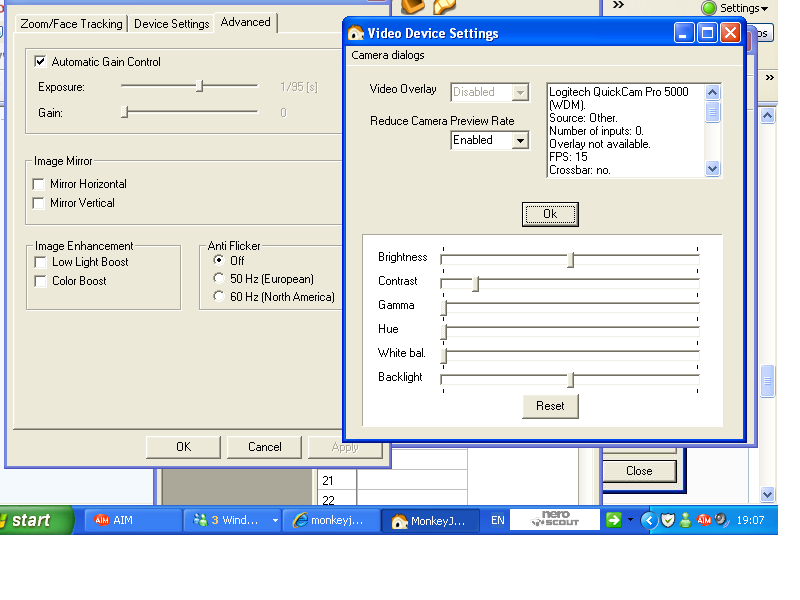Image resolution: width=800 pixels, height=600 pixels.
Task: Expand the Settings dropdown arrow
Action: [x=765, y=8]
